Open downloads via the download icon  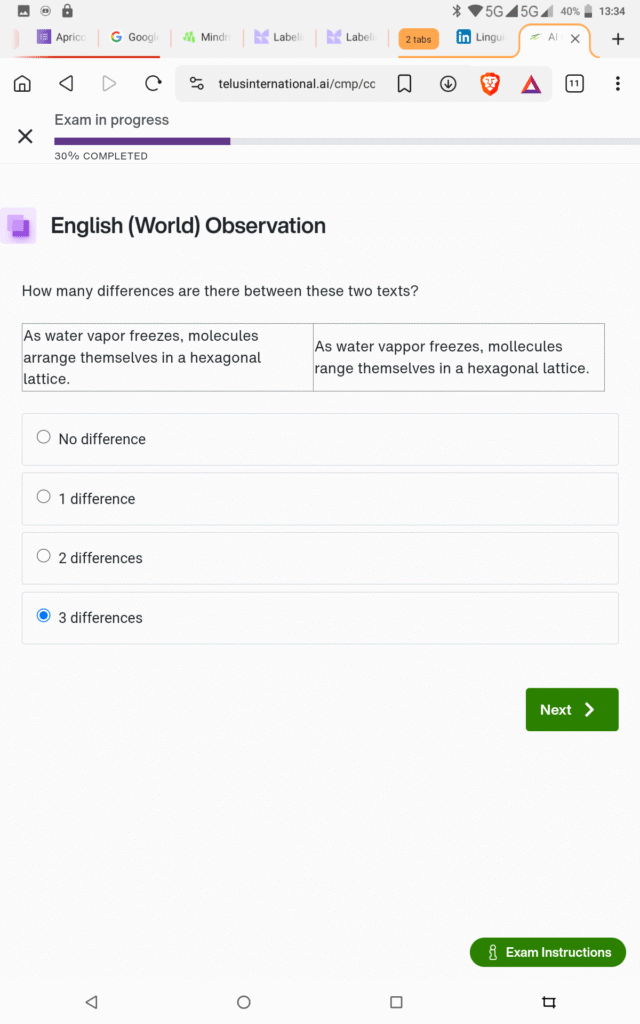coord(448,84)
